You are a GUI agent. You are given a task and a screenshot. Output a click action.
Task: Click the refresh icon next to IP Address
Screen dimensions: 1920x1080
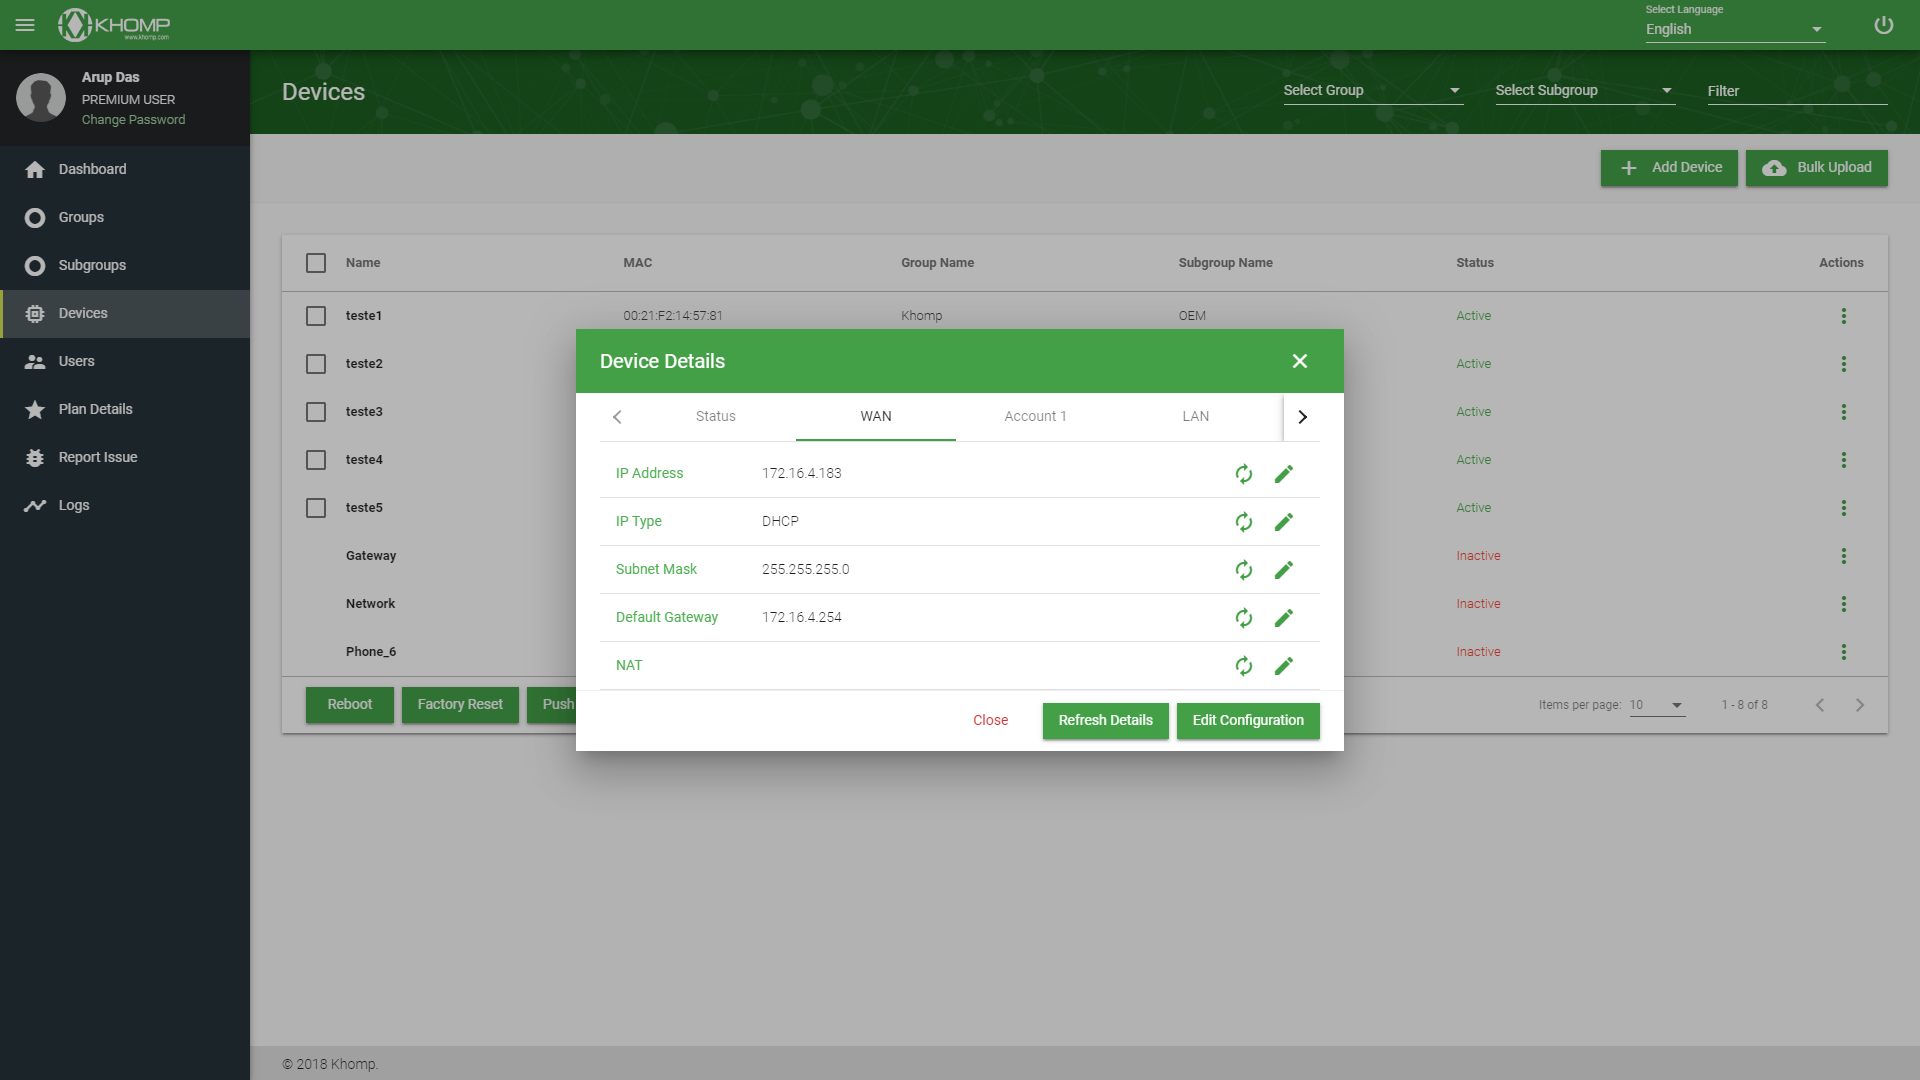coord(1245,473)
